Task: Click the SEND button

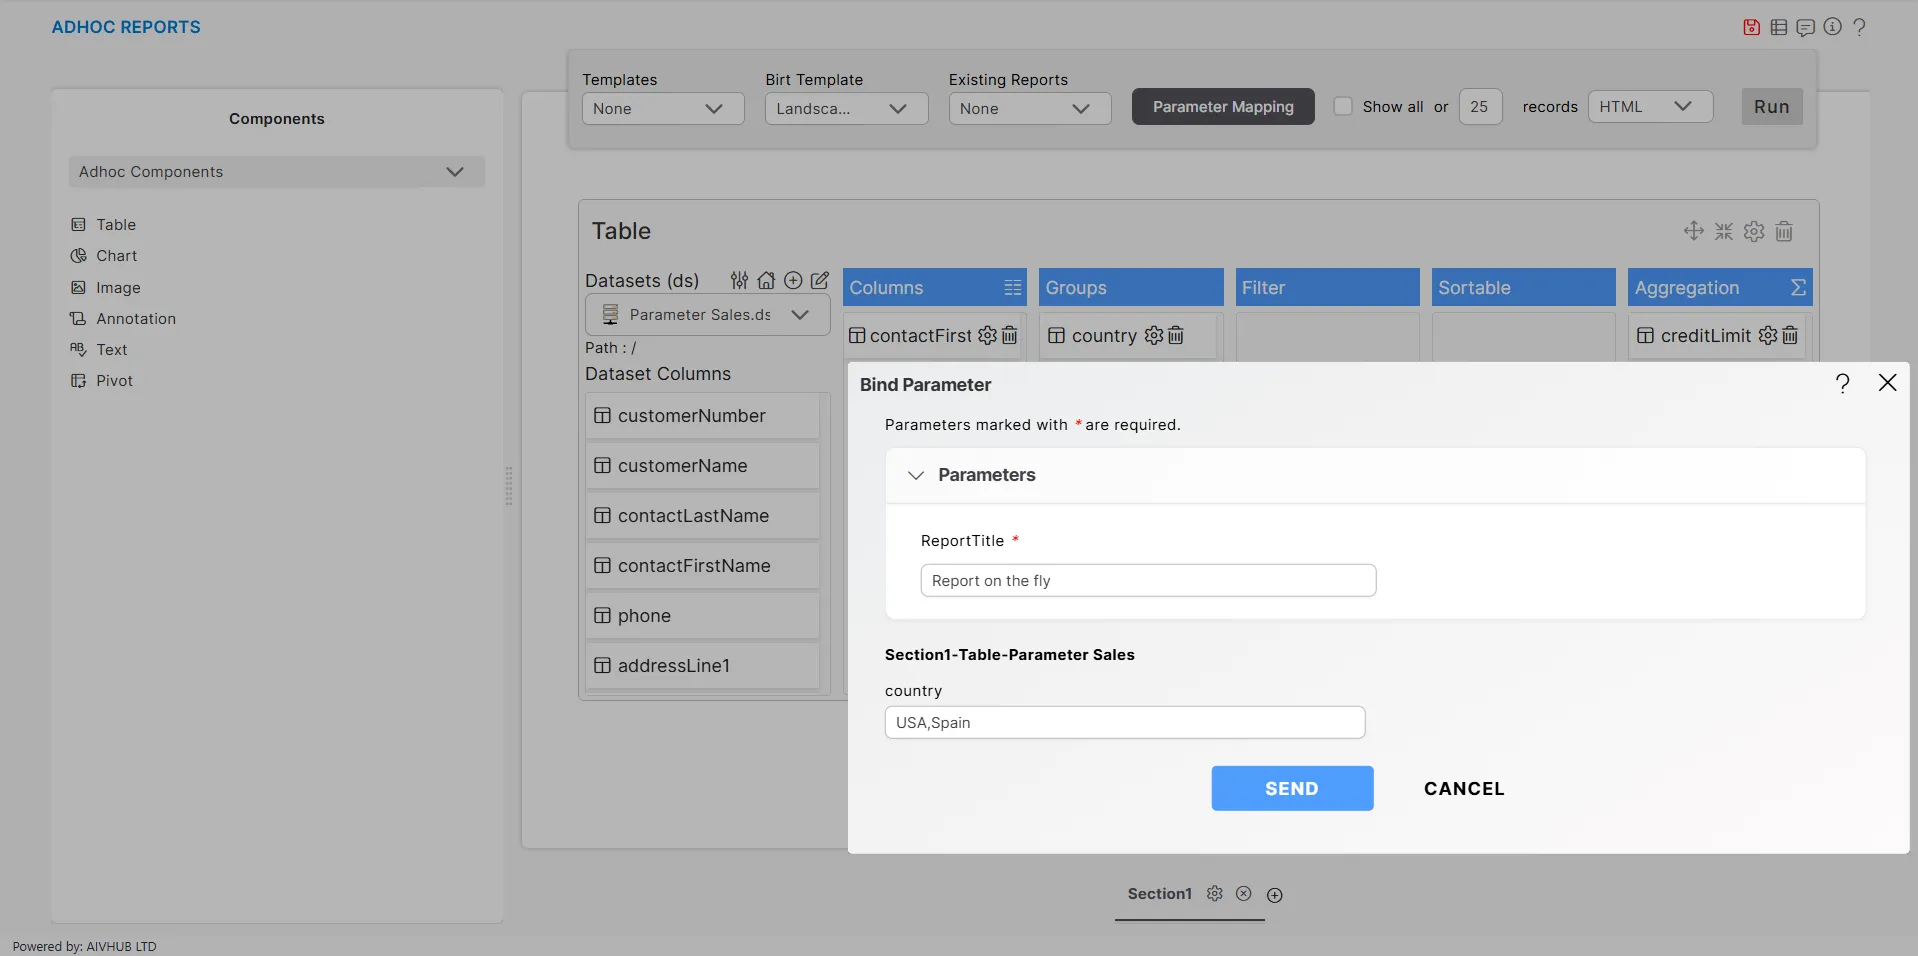Action: [1291, 789]
